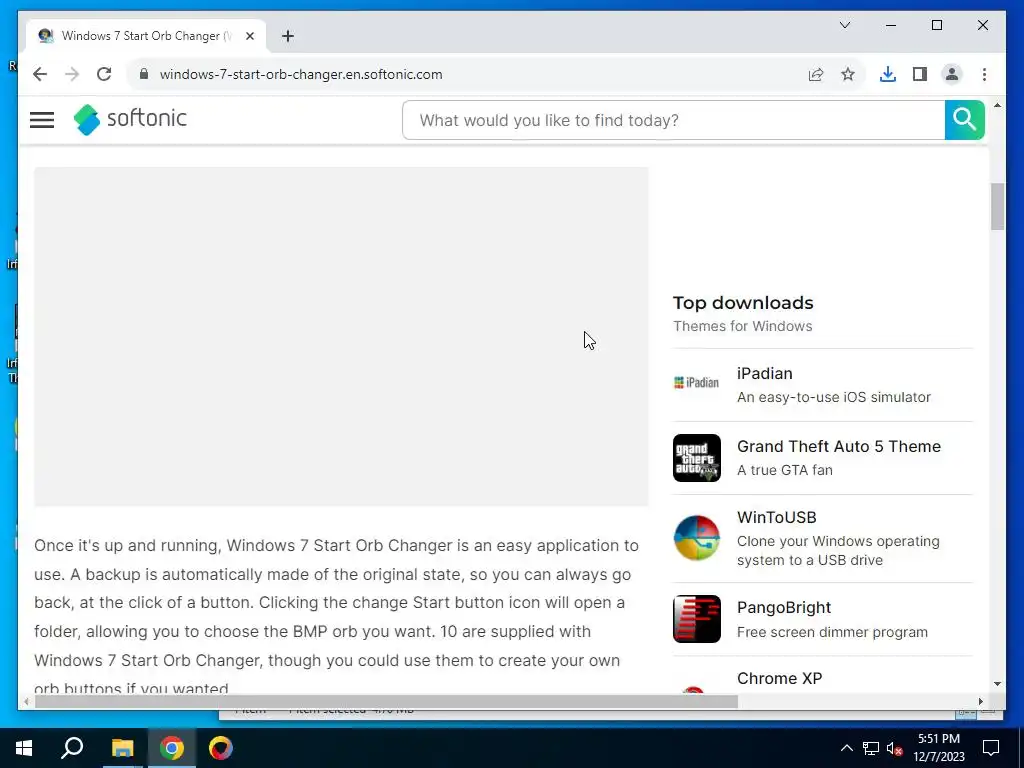Open the iPadian download link
1024x768 pixels.
pyautogui.click(x=765, y=374)
